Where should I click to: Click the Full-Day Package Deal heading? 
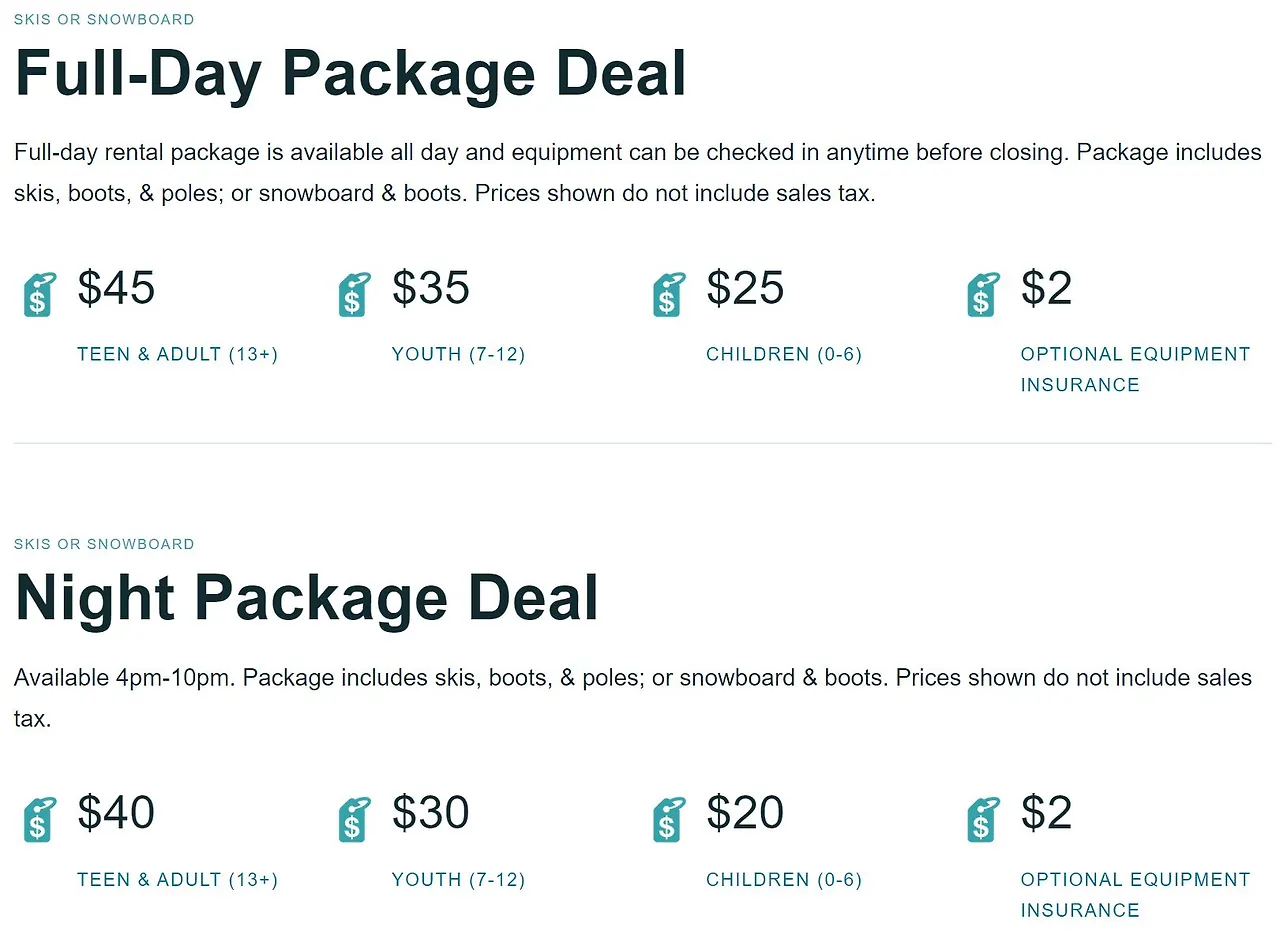tap(351, 73)
